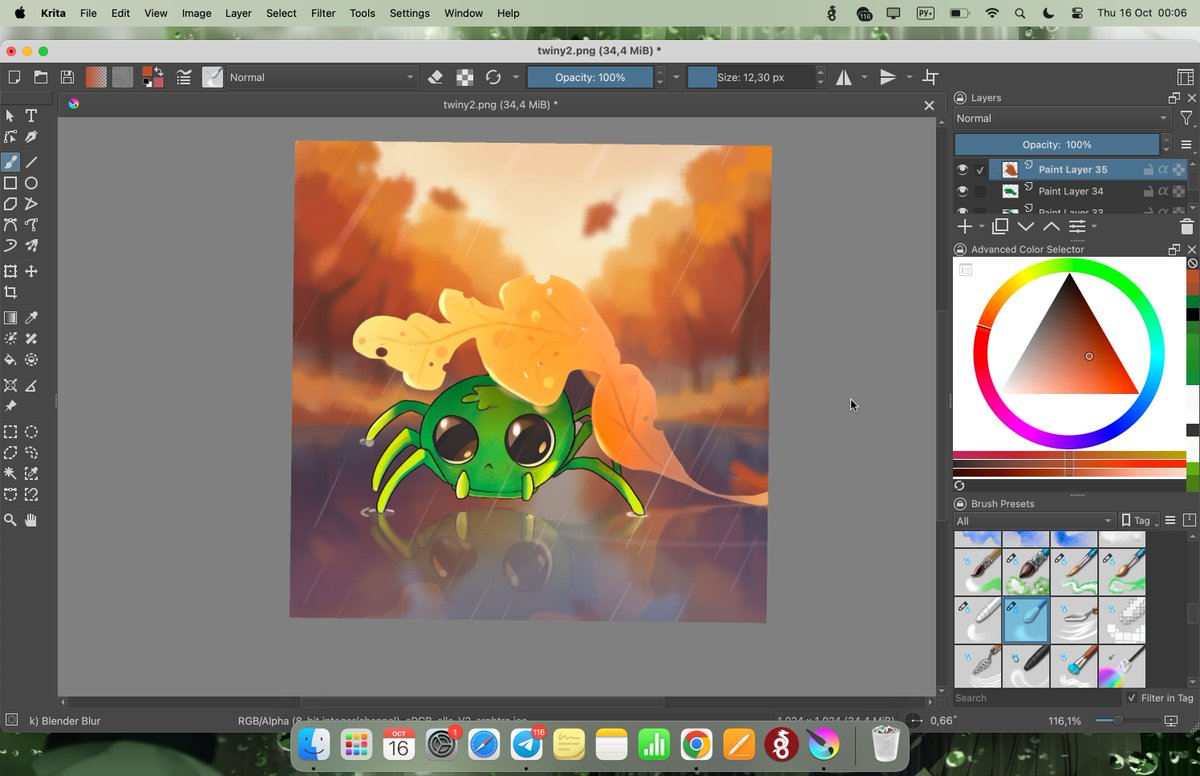Viewport: 1200px width, 776px height.
Task: Select the Freehand Brush tool
Action: (x=10, y=161)
